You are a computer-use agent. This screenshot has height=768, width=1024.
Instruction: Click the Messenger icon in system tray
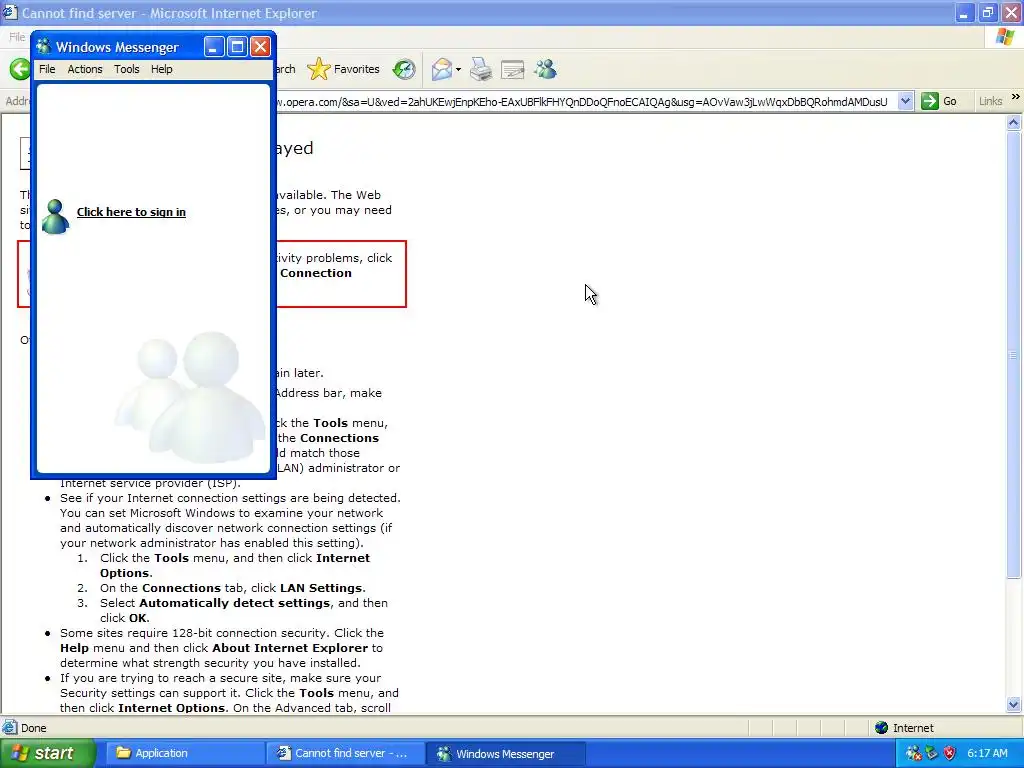coord(914,753)
